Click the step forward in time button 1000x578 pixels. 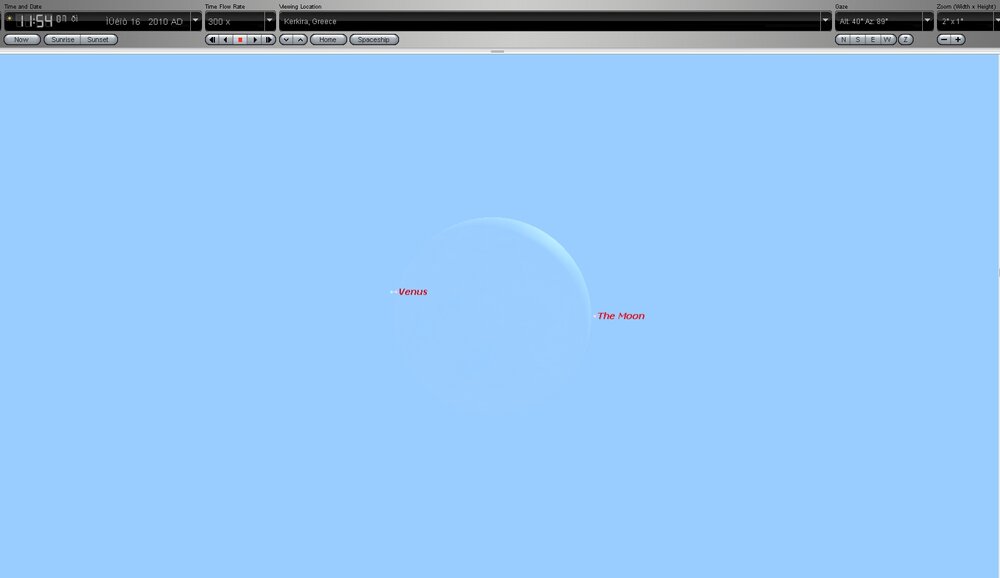(269, 40)
